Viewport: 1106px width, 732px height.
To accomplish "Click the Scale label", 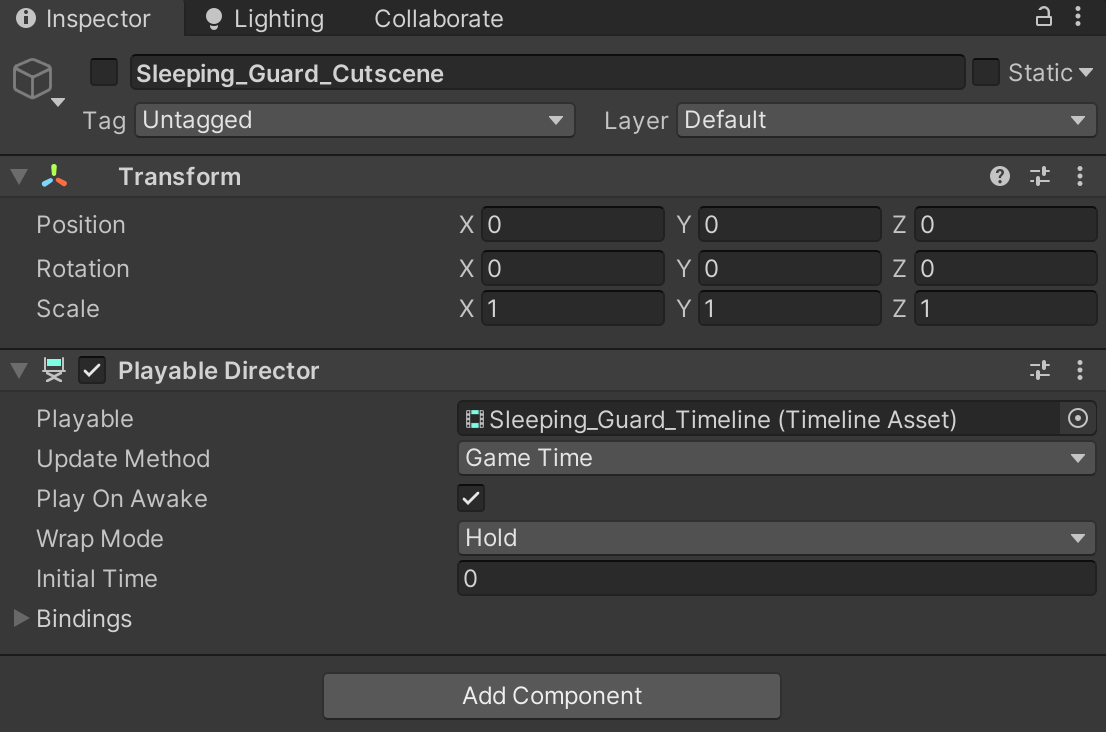I will click(x=68, y=308).
